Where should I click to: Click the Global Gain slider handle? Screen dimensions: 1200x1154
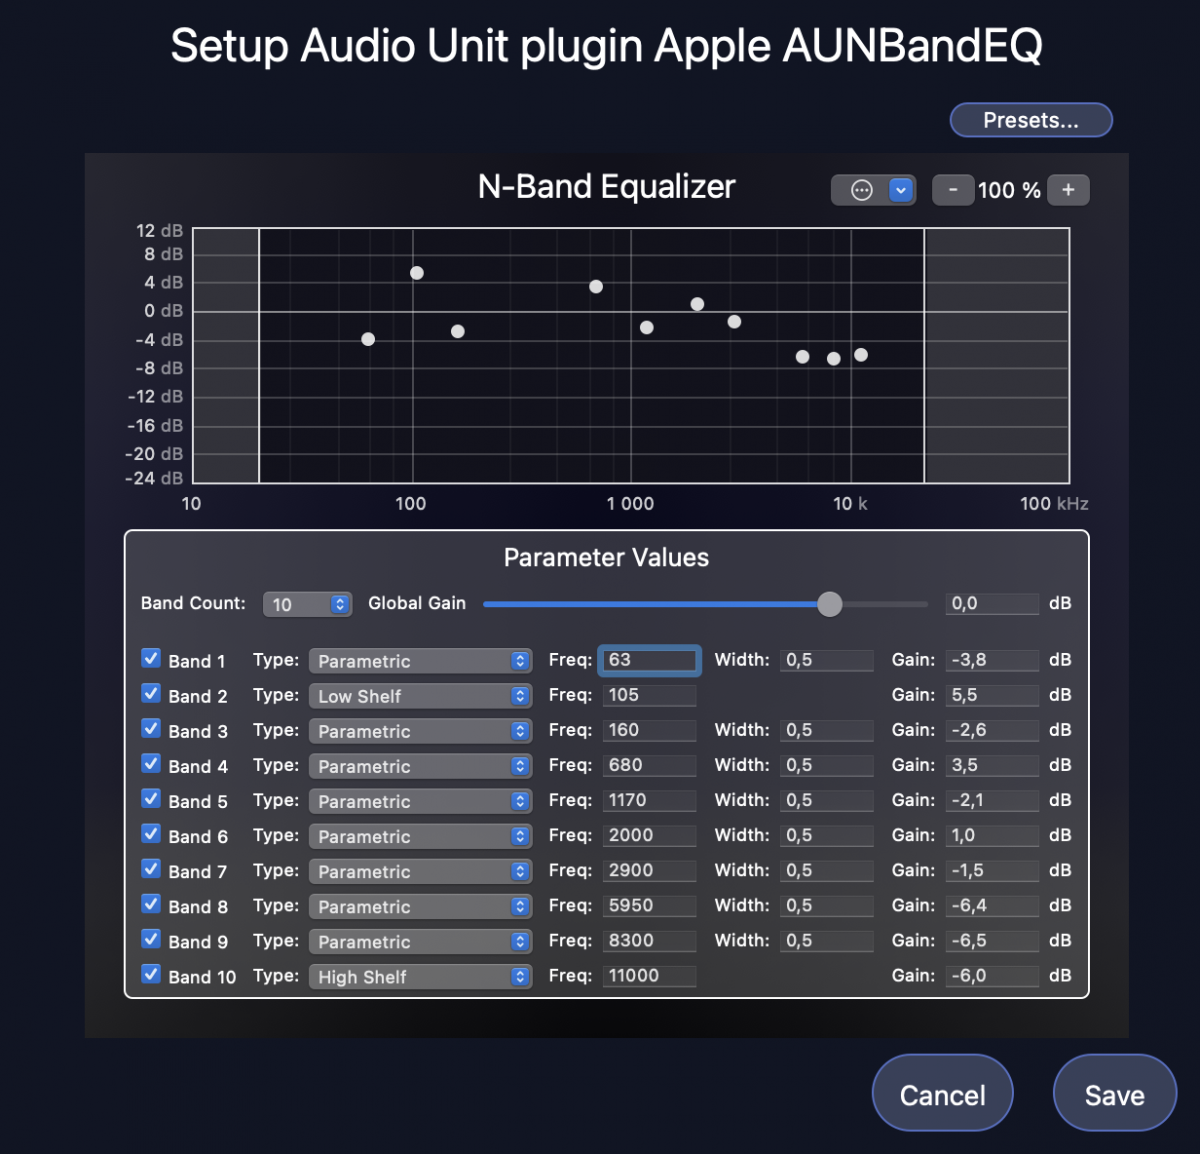click(x=829, y=604)
